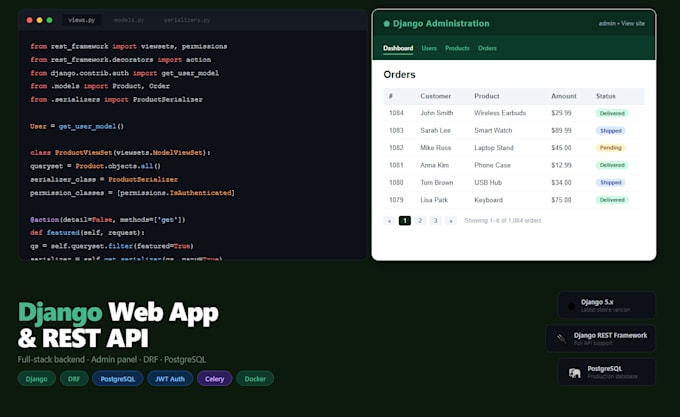Click product Keyboard

pyautogui.click(x=488, y=200)
